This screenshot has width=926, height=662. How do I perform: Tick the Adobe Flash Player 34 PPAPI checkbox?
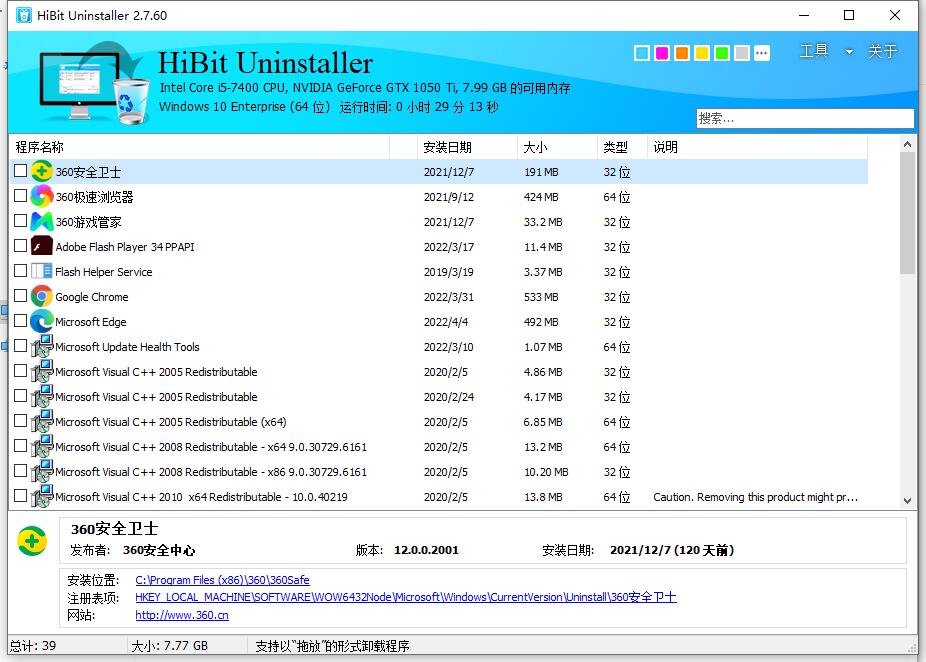point(20,246)
